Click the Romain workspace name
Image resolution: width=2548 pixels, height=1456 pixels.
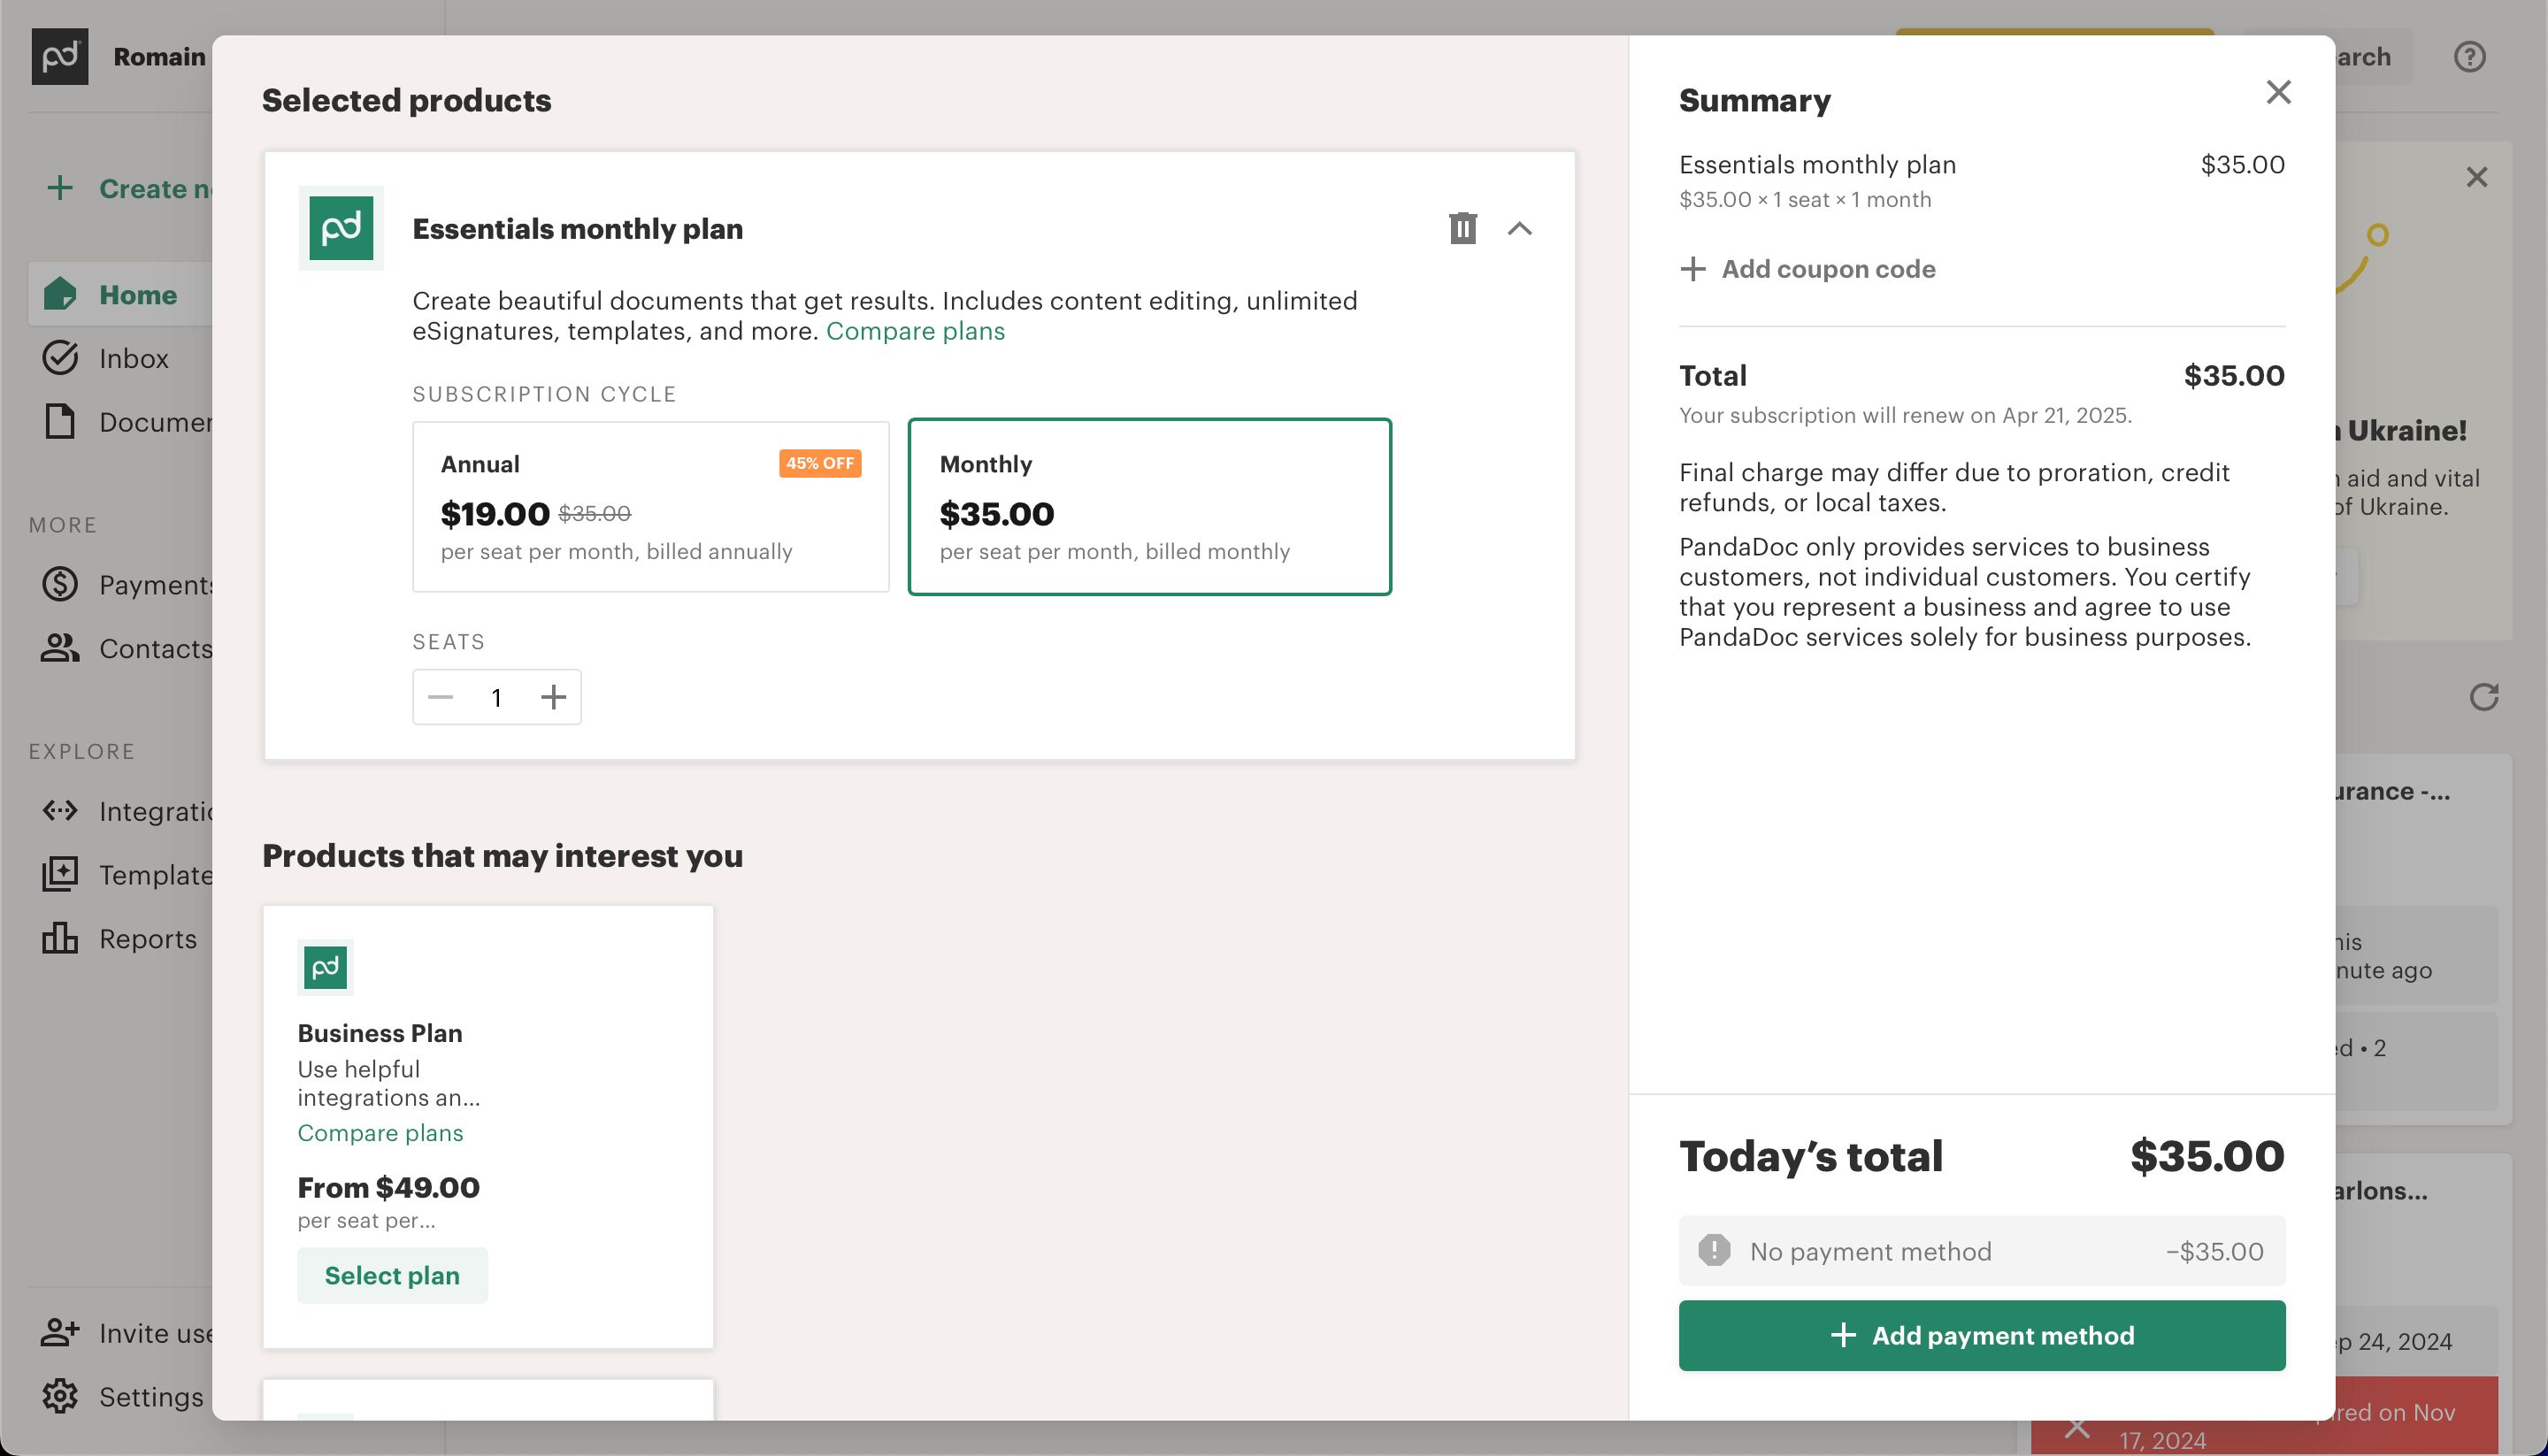coord(159,57)
